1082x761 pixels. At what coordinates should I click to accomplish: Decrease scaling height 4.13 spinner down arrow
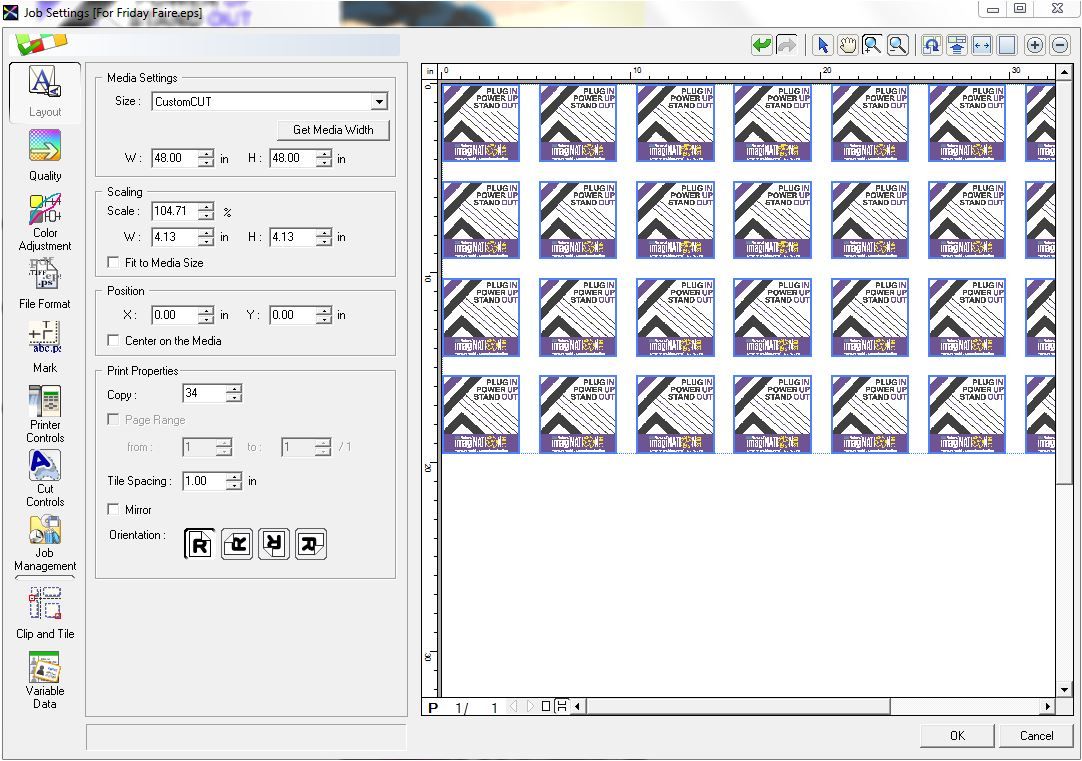click(324, 241)
